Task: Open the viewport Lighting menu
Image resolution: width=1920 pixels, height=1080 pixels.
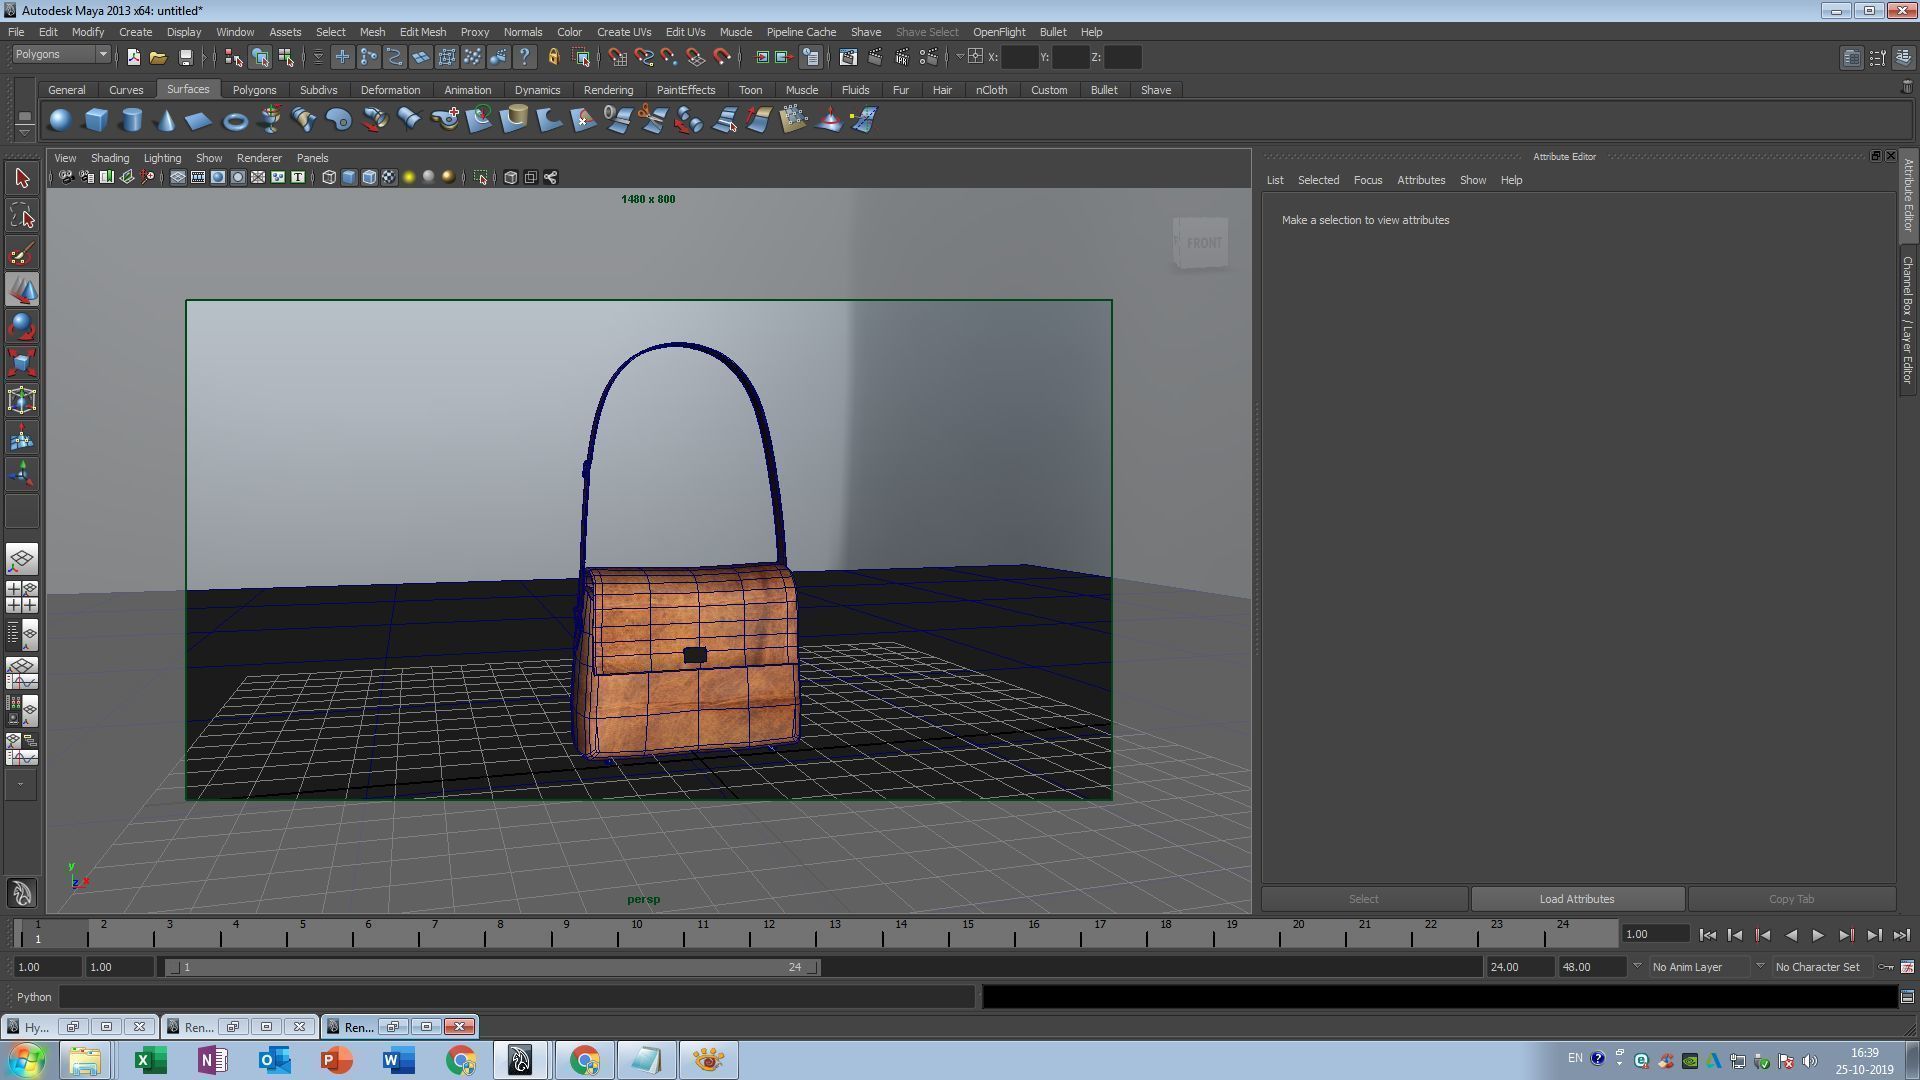Action: click(162, 158)
